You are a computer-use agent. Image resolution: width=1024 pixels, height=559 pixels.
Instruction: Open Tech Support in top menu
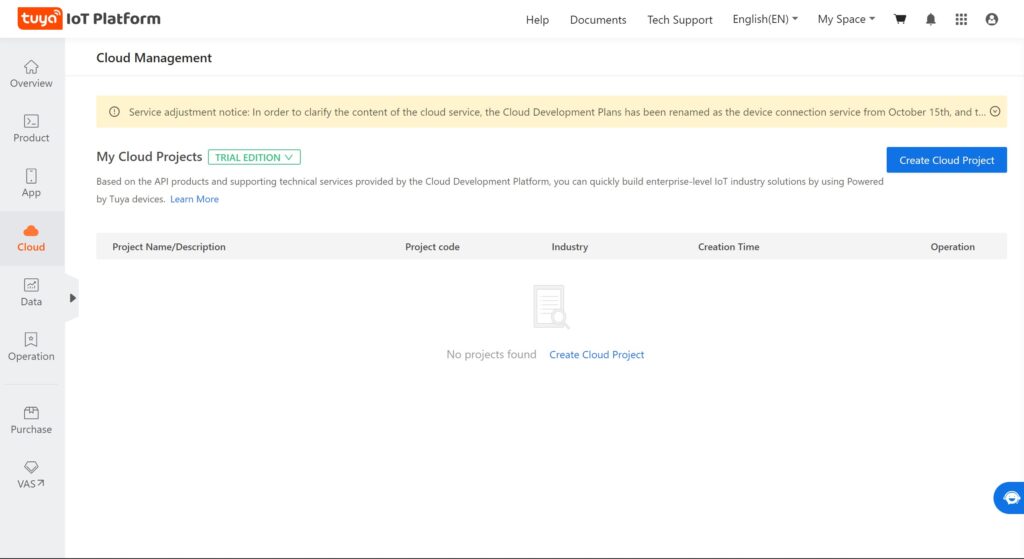point(680,20)
